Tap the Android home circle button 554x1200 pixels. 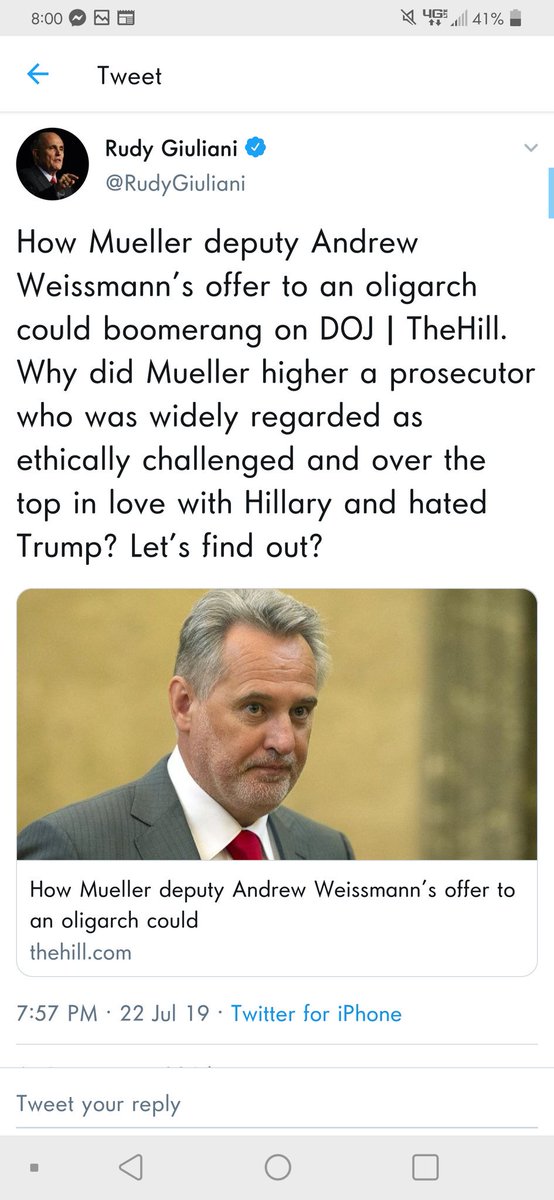pos(277,1166)
